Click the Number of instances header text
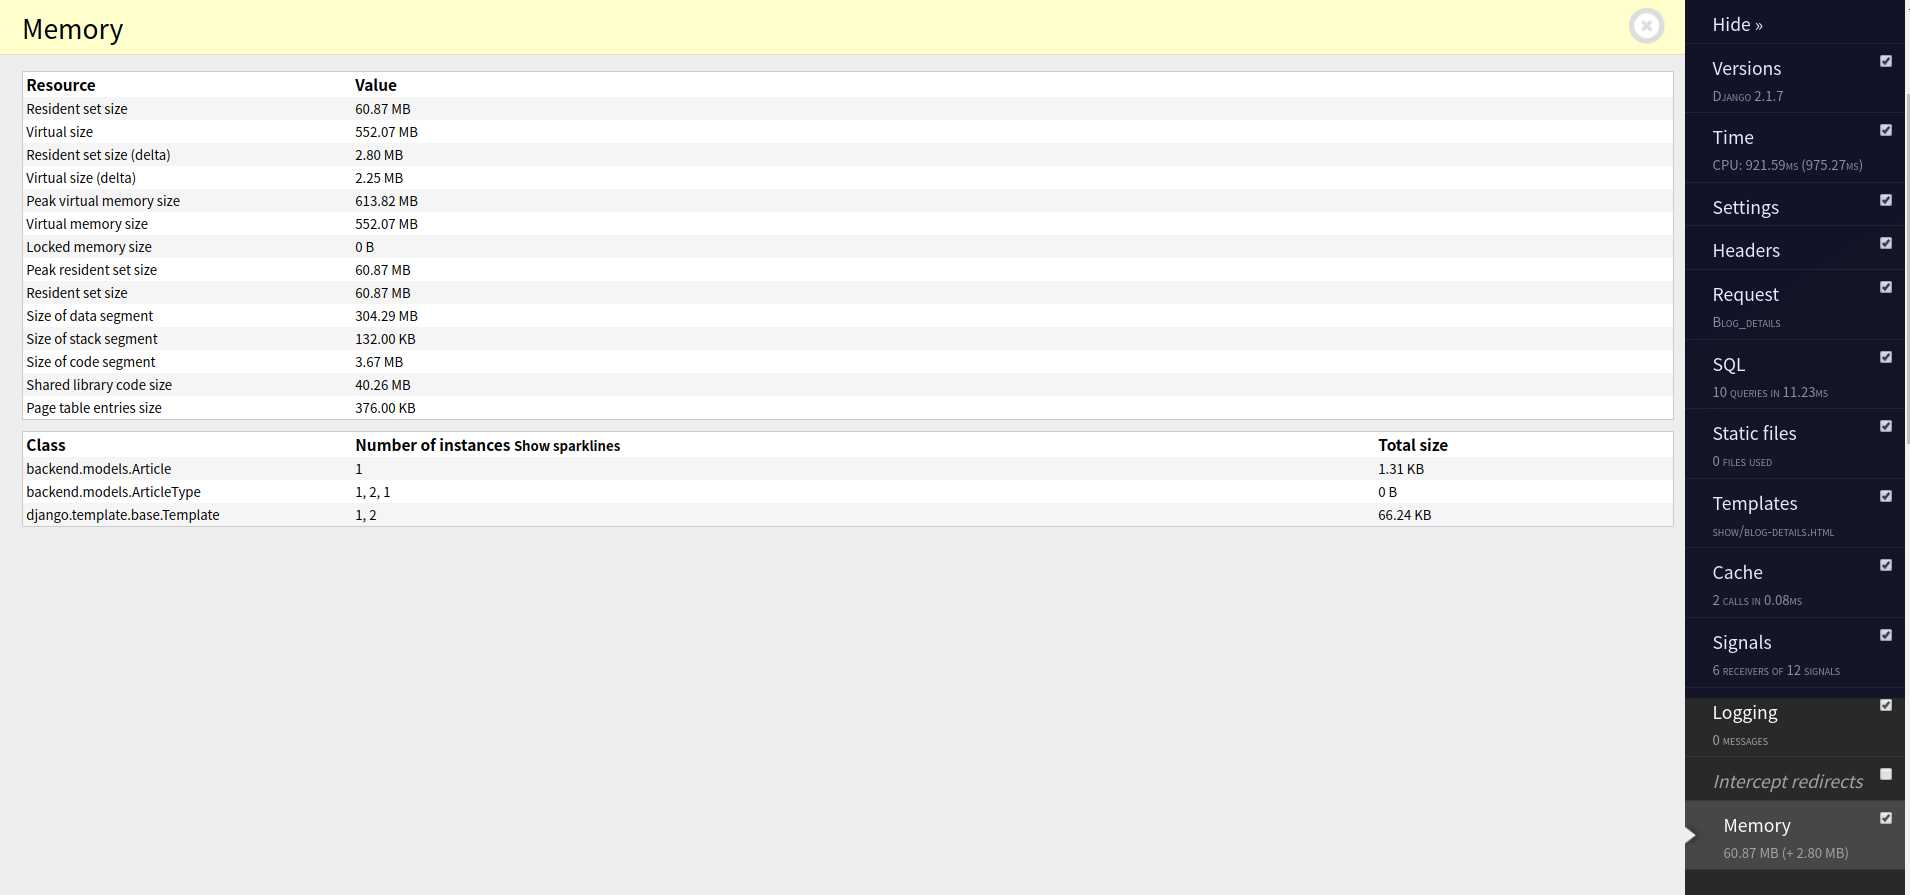This screenshot has width=1910, height=895. pos(433,445)
